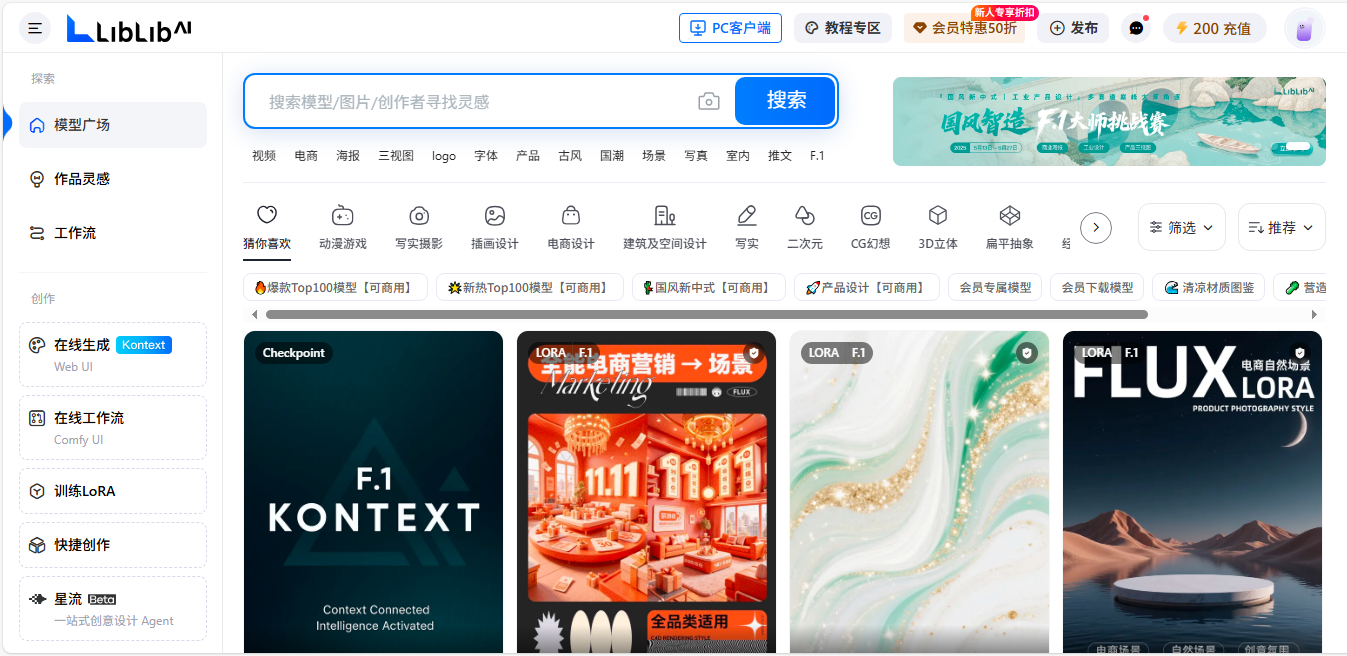Image resolution: width=1347 pixels, height=656 pixels.
Task: Toggle the hamburger sidebar menu
Action: 35,28
